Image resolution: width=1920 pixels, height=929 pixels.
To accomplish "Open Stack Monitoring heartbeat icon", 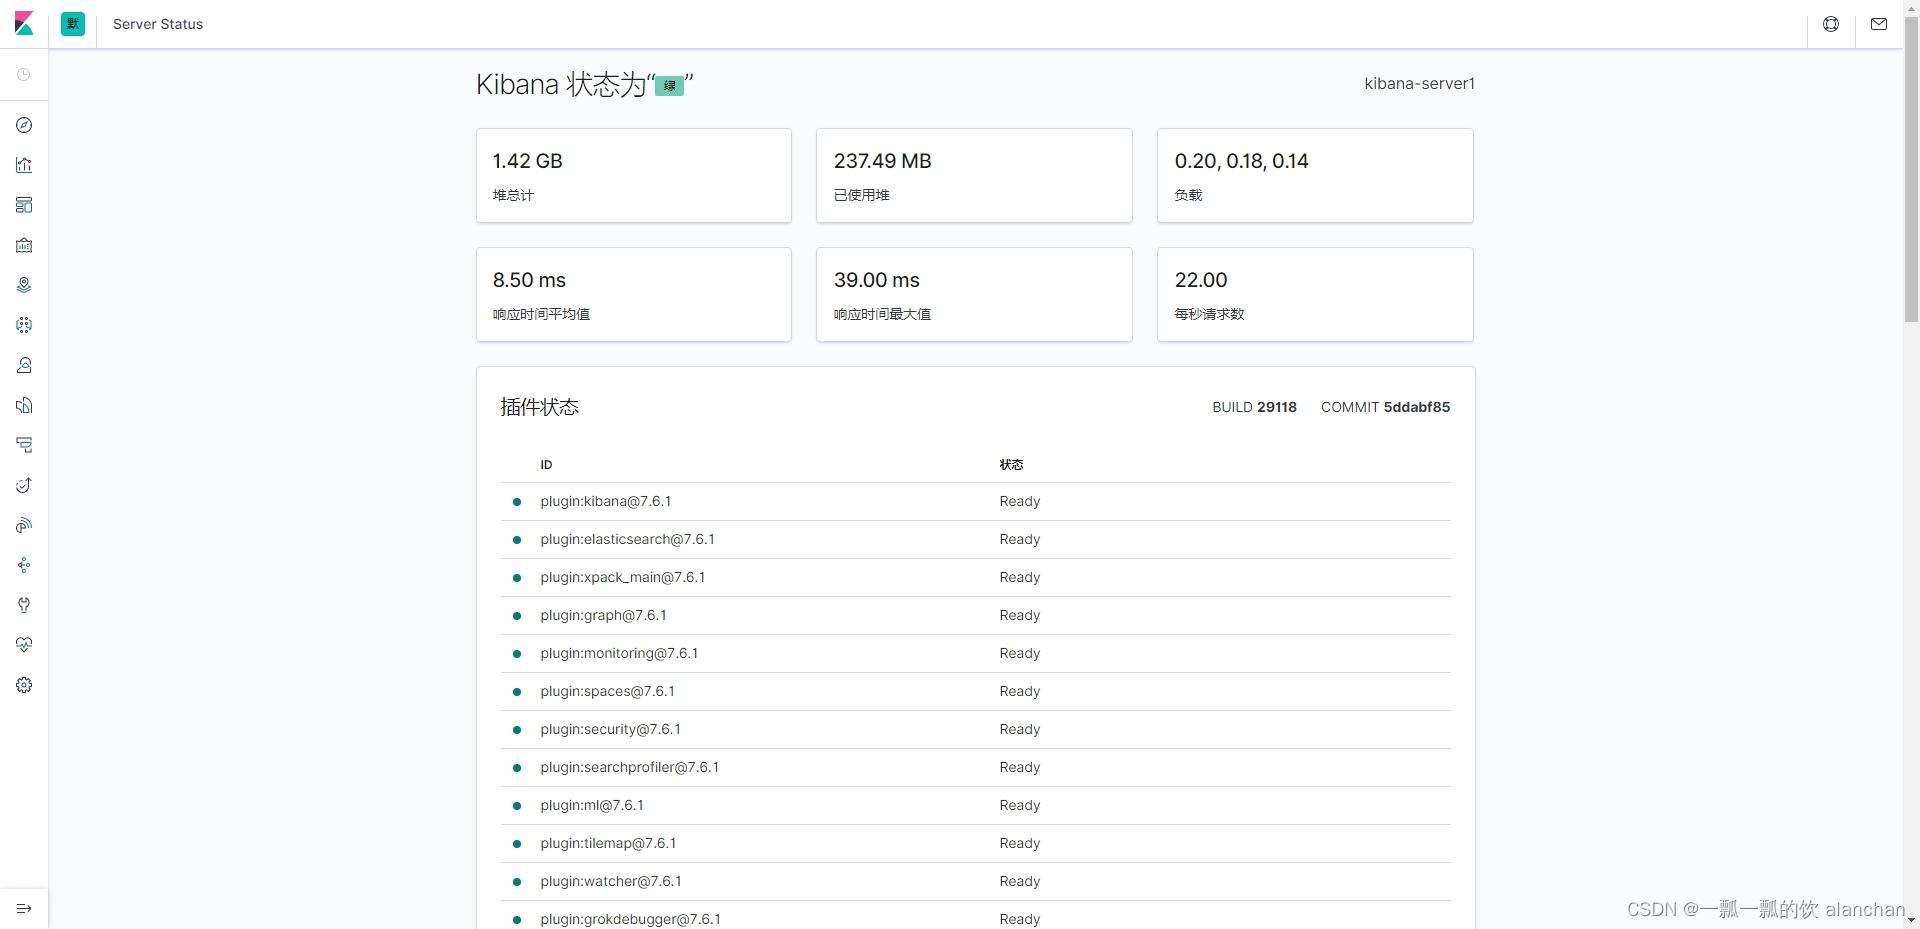I will click(24, 645).
